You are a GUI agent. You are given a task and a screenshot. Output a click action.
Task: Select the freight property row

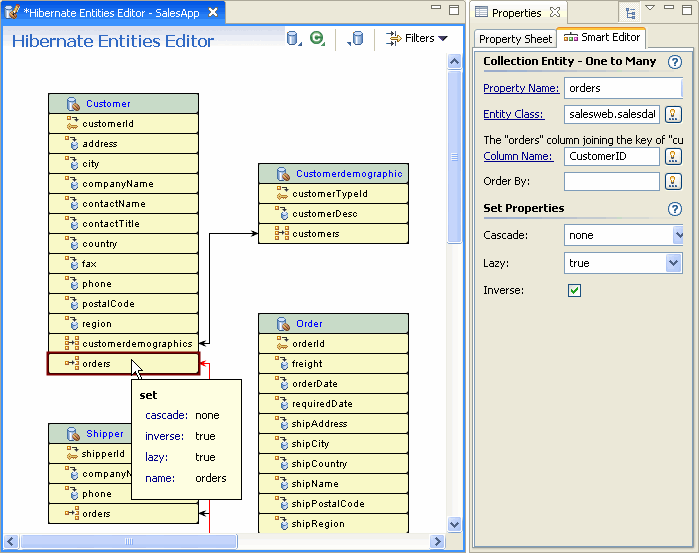pyautogui.click(x=333, y=363)
